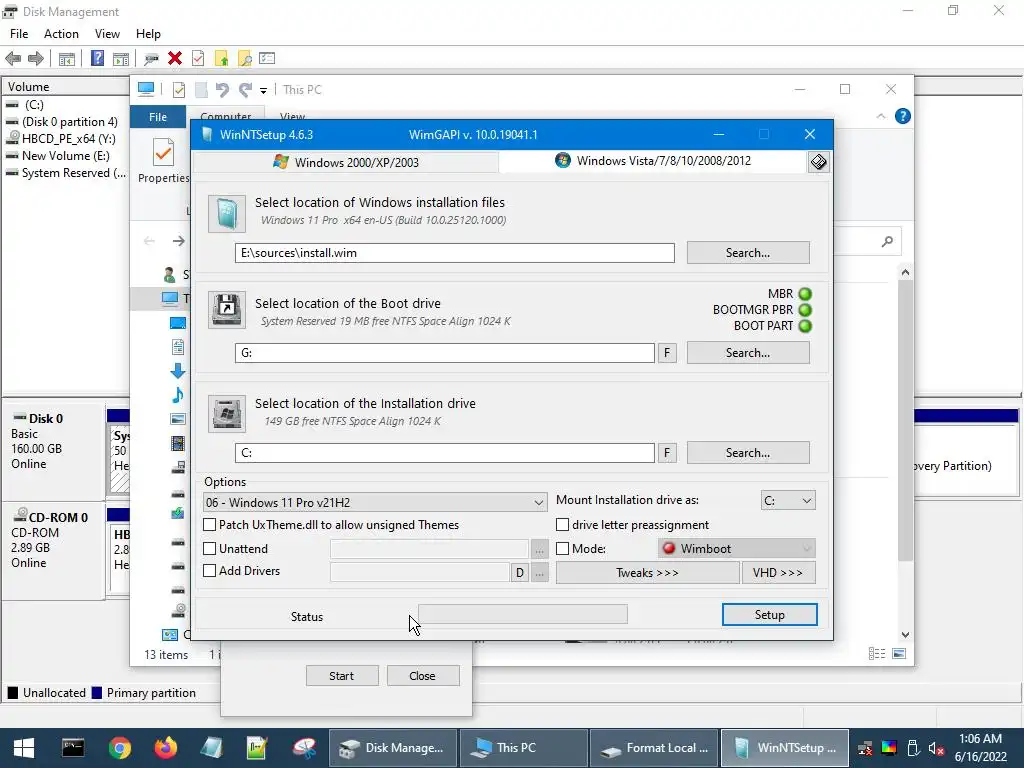Image resolution: width=1024 pixels, height=768 pixels.
Task: Click the search magnifier in This PC window
Action: tap(887, 242)
